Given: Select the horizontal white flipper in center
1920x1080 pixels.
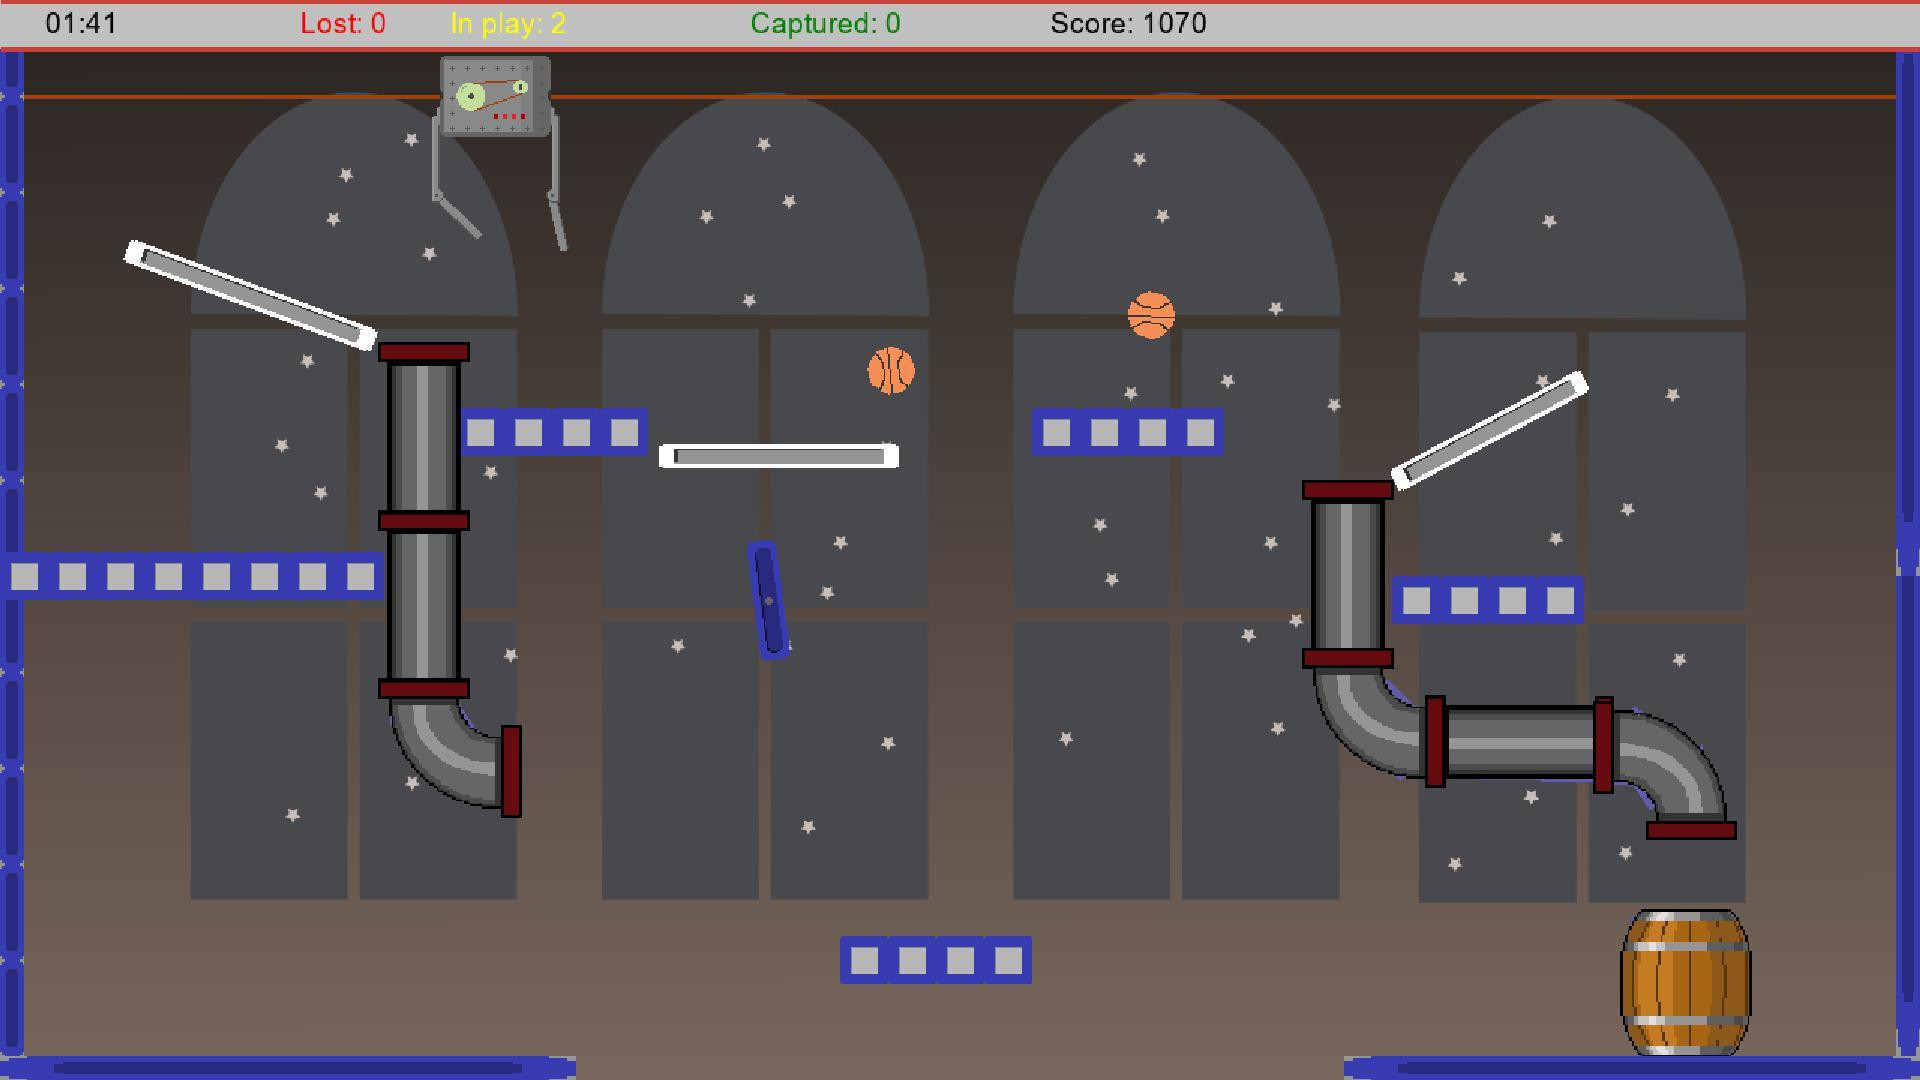Looking at the screenshot, I should tap(779, 456).
